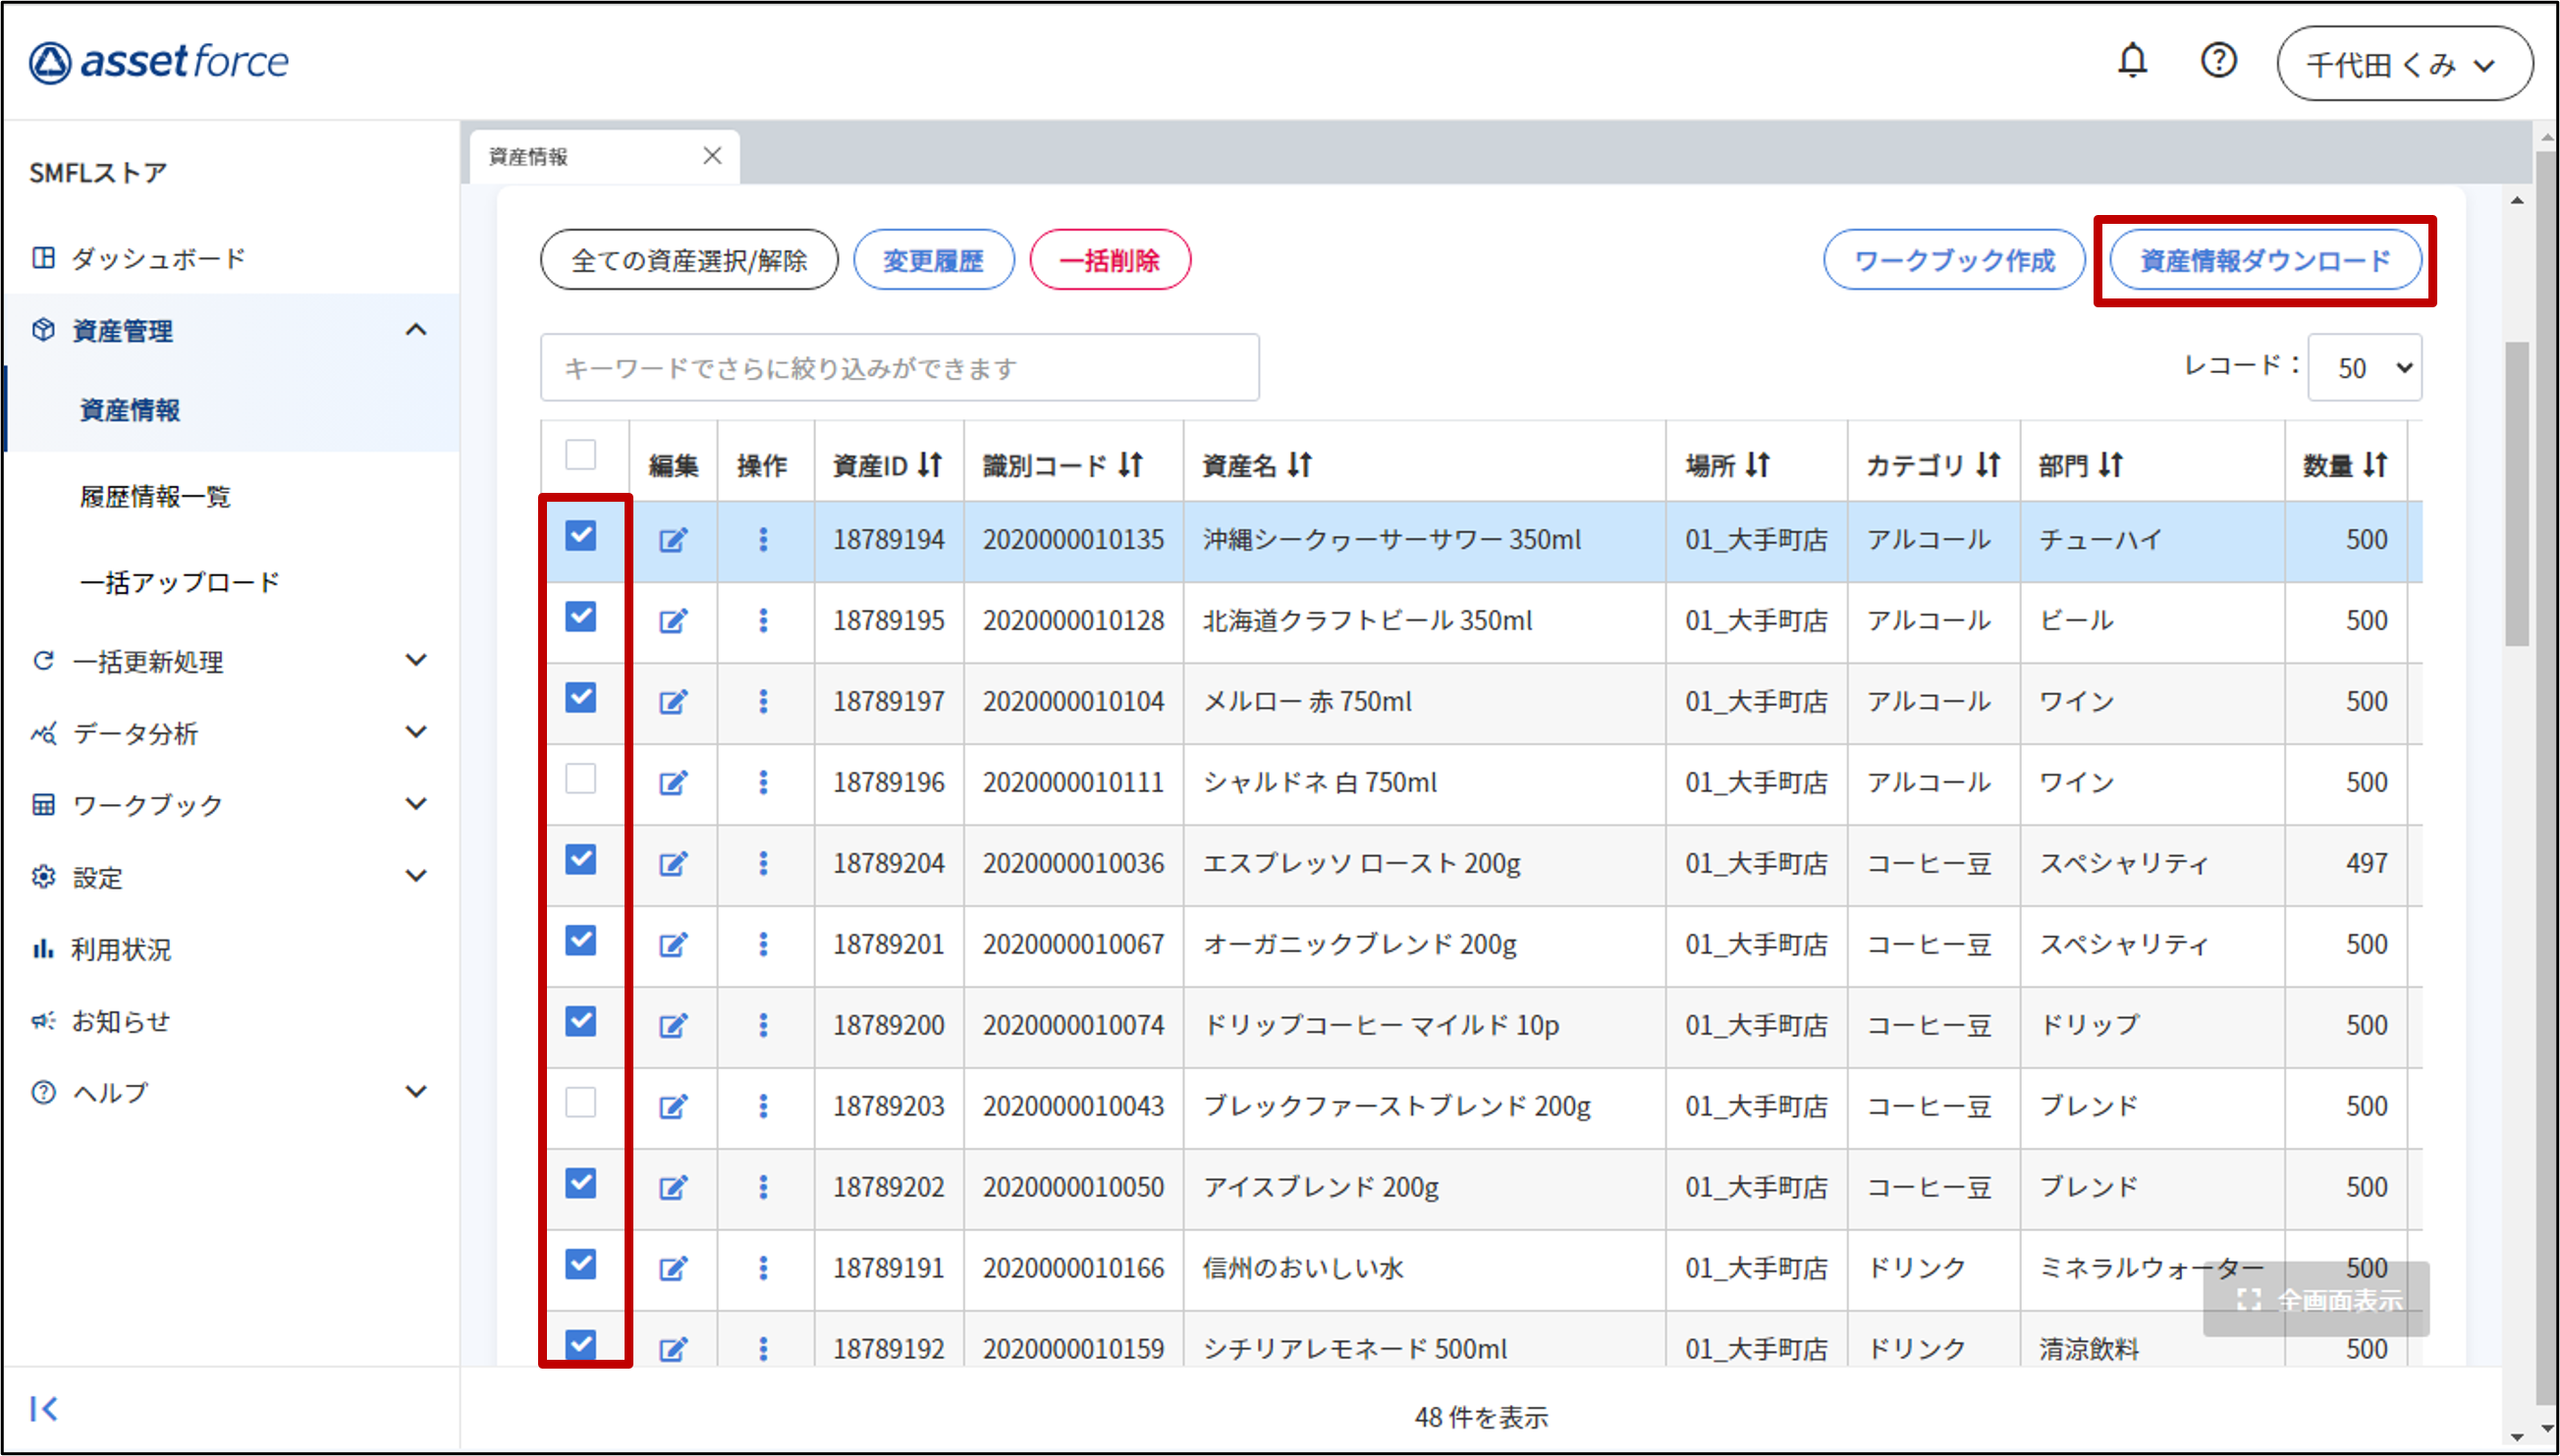
Task: Open 履歴情報一覧 in the sidebar
Action: click(x=155, y=496)
